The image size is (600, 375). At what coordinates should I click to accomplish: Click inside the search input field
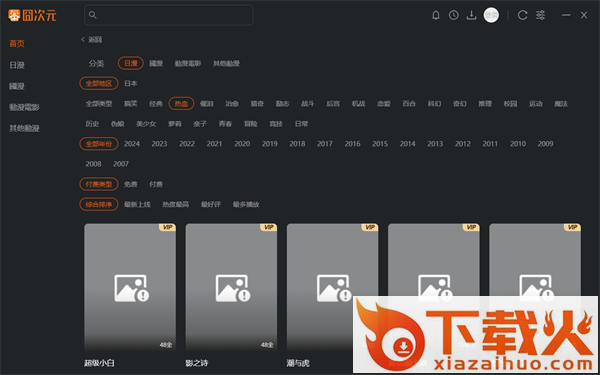(168, 15)
